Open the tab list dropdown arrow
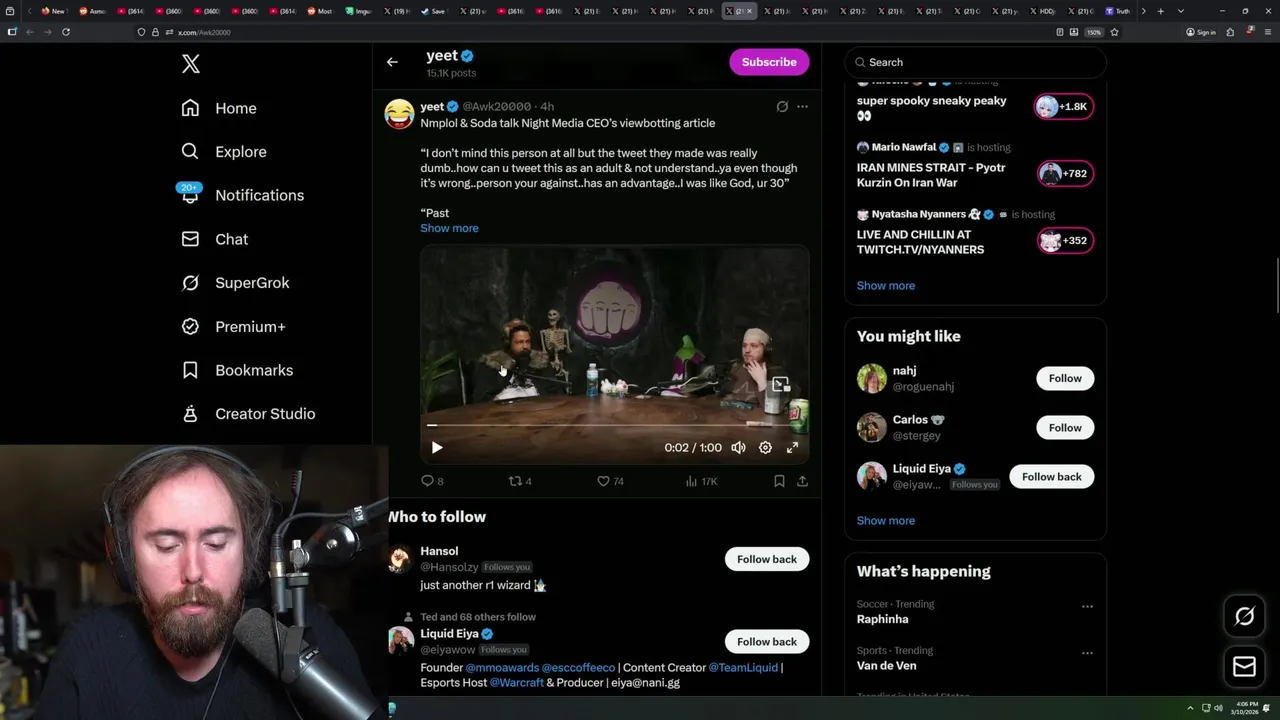The height and width of the screenshot is (720, 1280). pyautogui.click(x=1181, y=11)
